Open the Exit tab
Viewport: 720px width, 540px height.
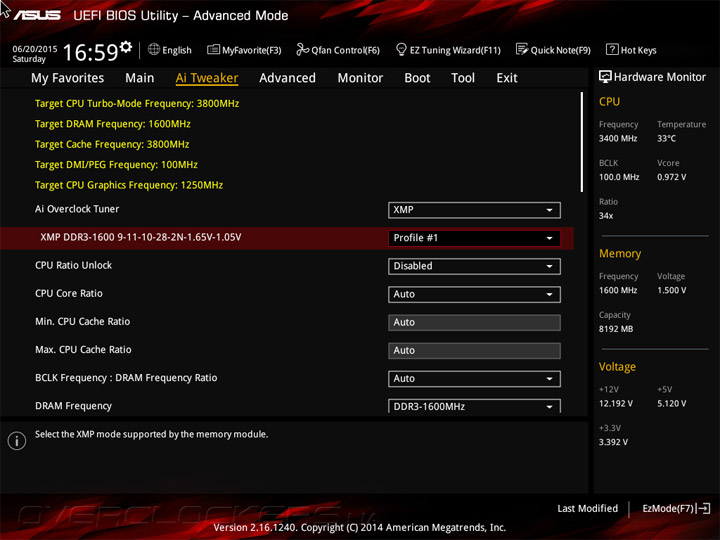pyautogui.click(x=506, y=78)
